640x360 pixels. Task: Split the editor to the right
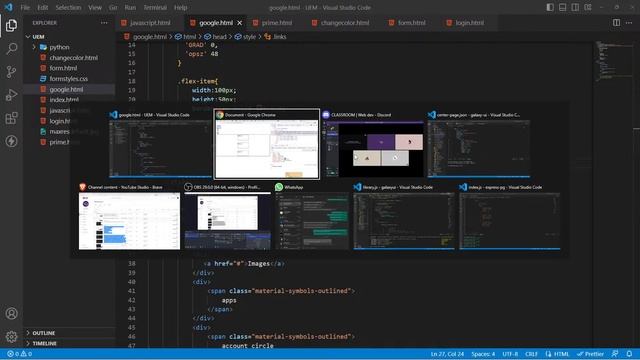click(x=616, y=23)
